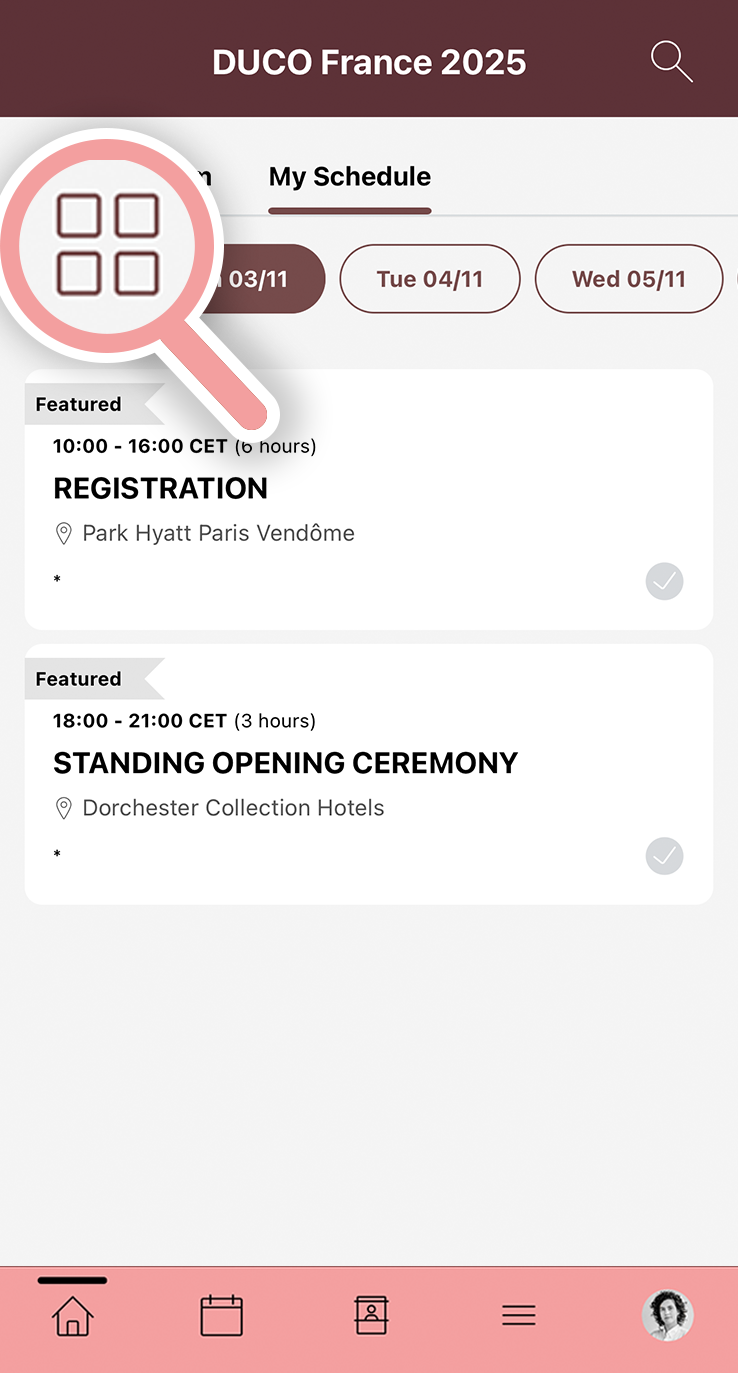The height and width of the screenshot is (1373, 738).
Task: Toggle the checkmark on STANDING OPENING CEREMONY
Action: [664, 856]
